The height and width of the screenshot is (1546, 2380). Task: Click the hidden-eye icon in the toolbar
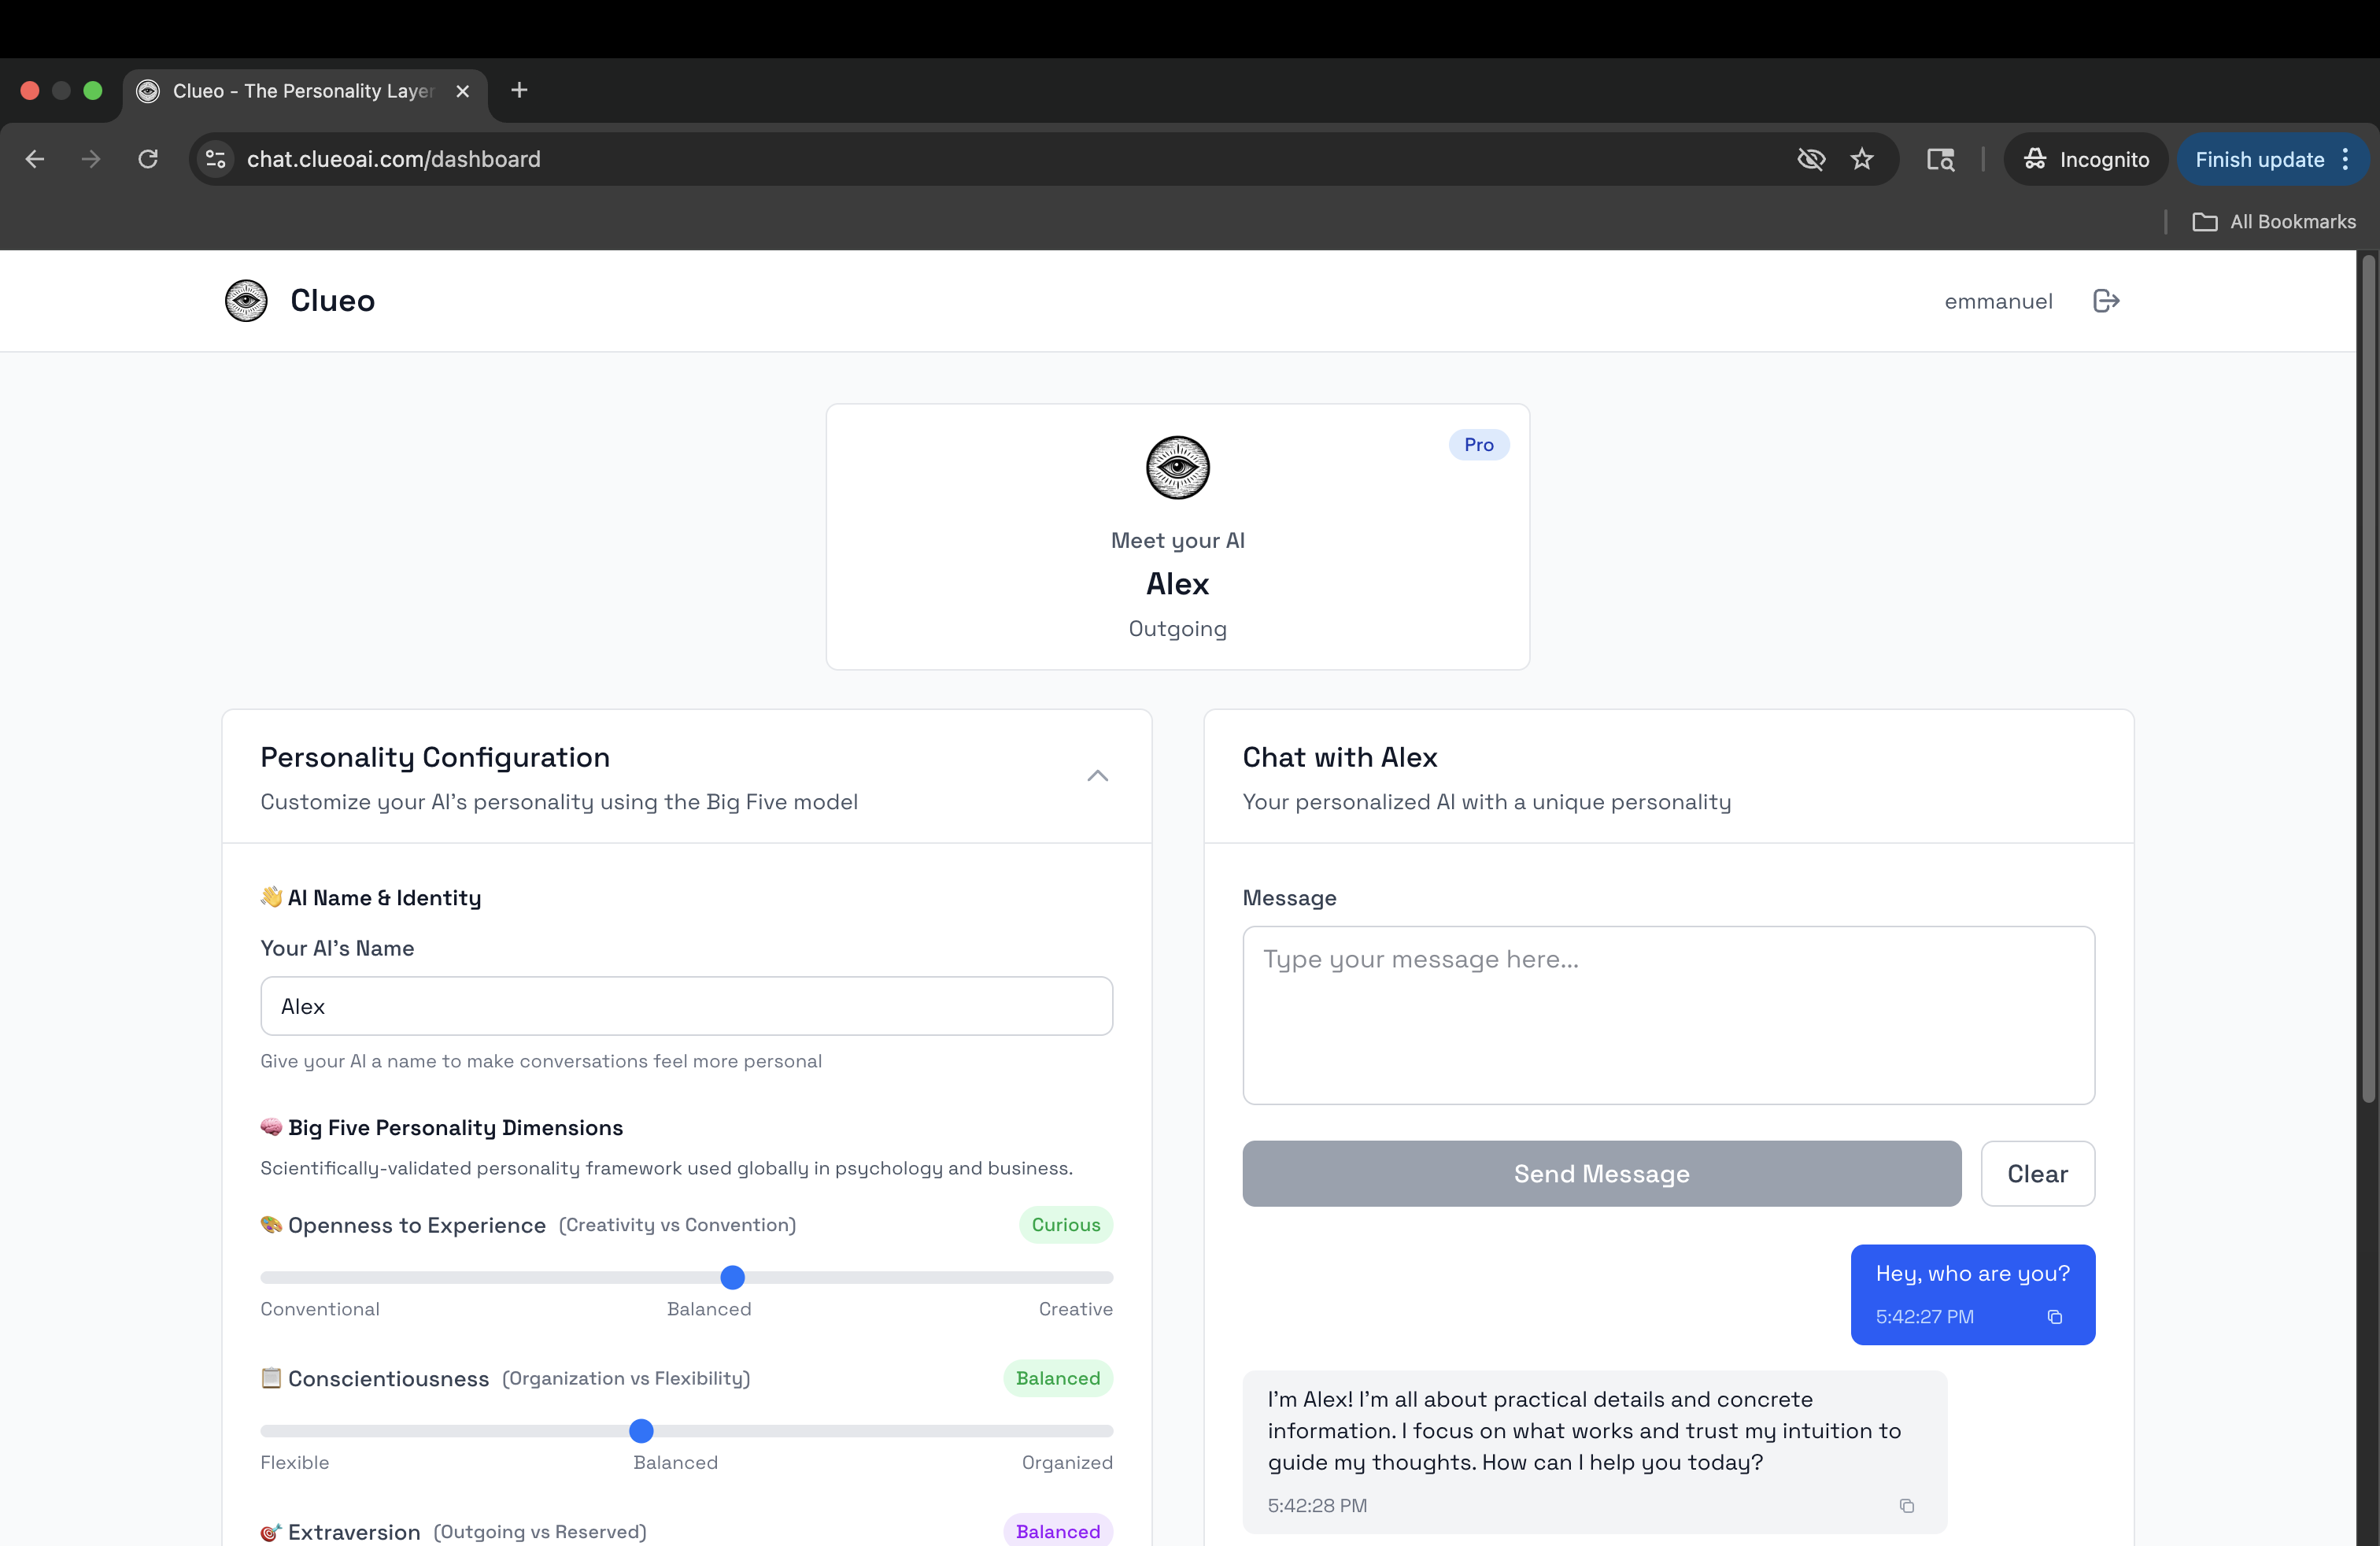(x=1810, y=159)
